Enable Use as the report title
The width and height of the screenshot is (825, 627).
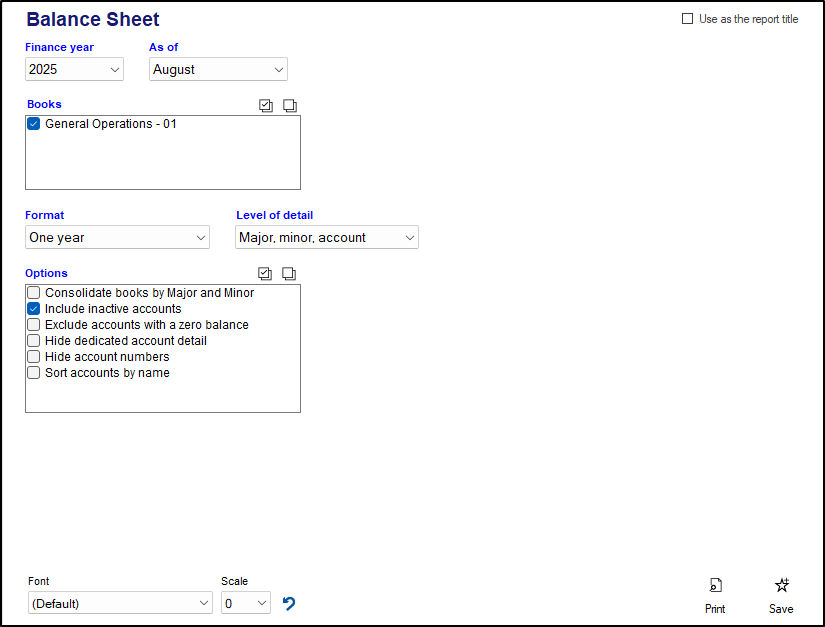[x=688, y=19]
